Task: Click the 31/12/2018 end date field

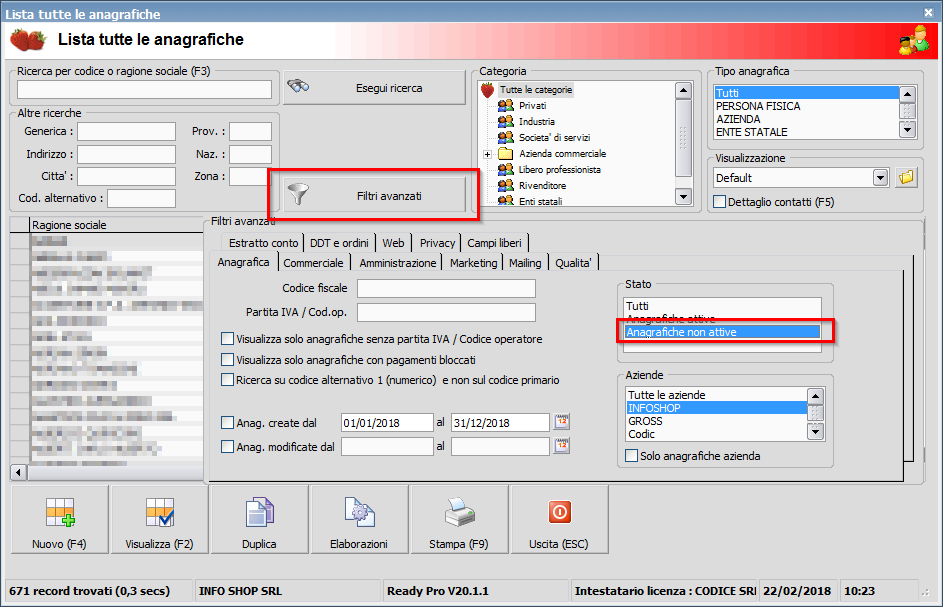Action: 500,422
